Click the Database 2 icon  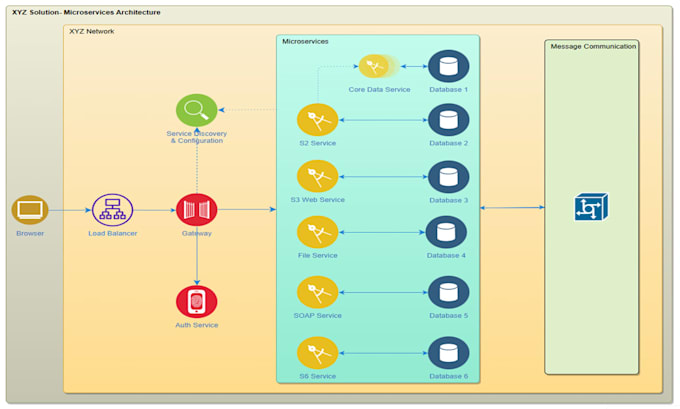pos(448,120)
